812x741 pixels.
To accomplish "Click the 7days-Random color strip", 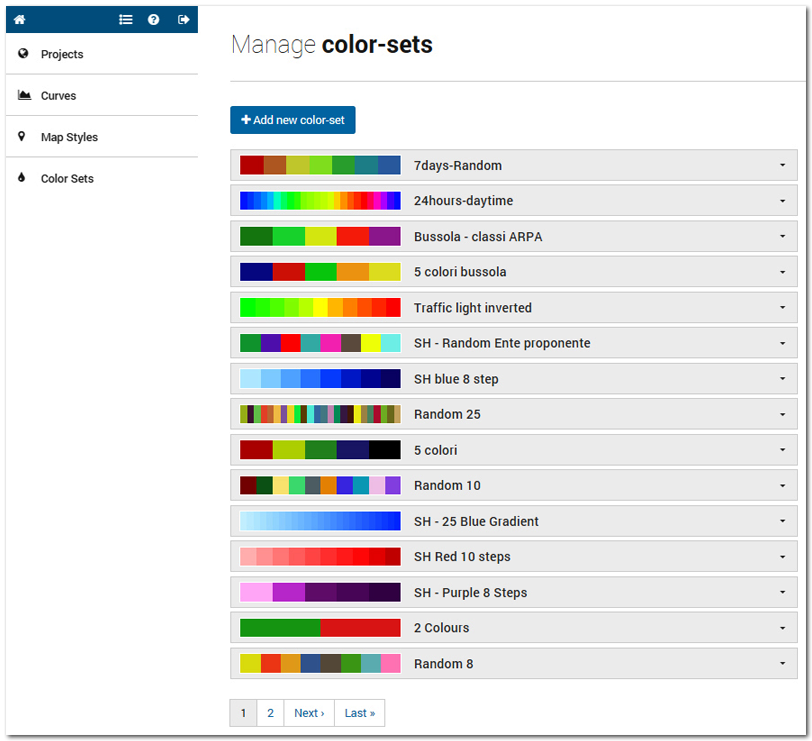I will [320, 165].
